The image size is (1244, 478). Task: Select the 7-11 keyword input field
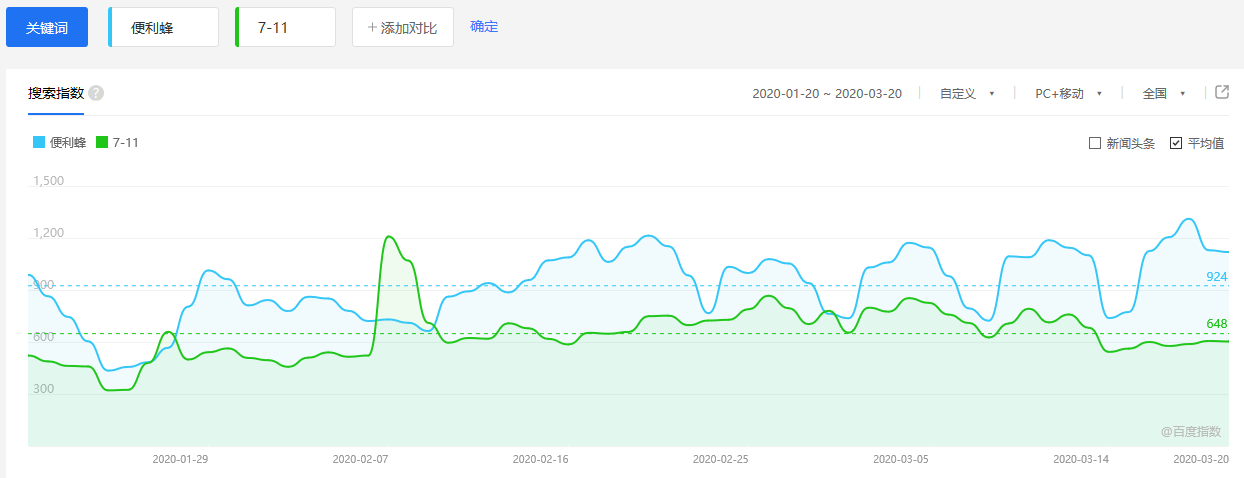(287, 28)
